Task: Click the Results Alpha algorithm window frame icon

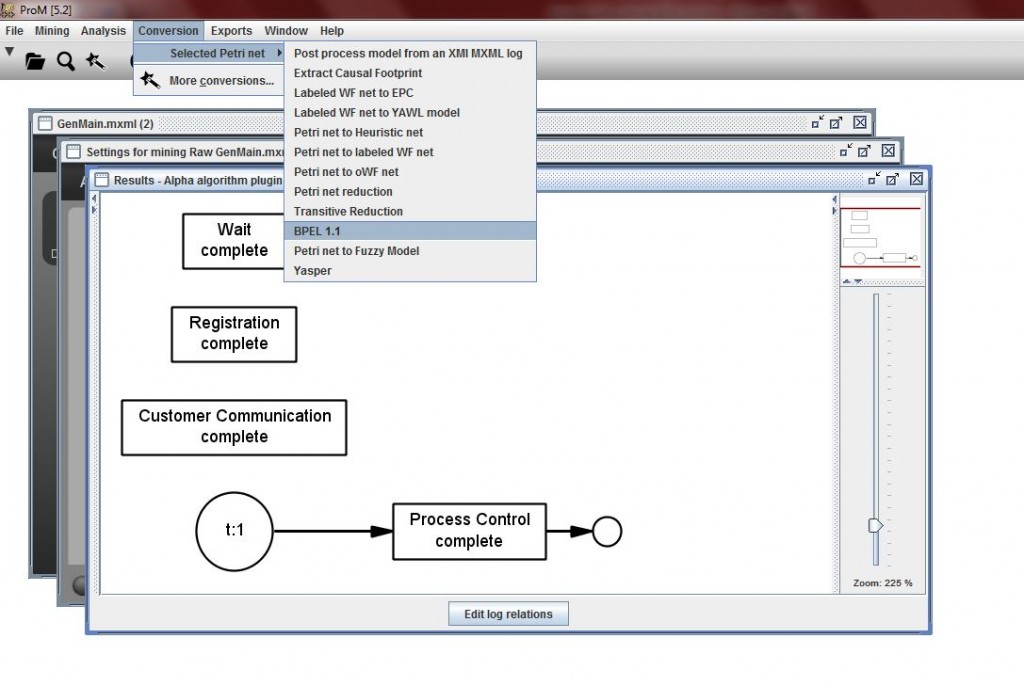Action: (x=101, y=180)
